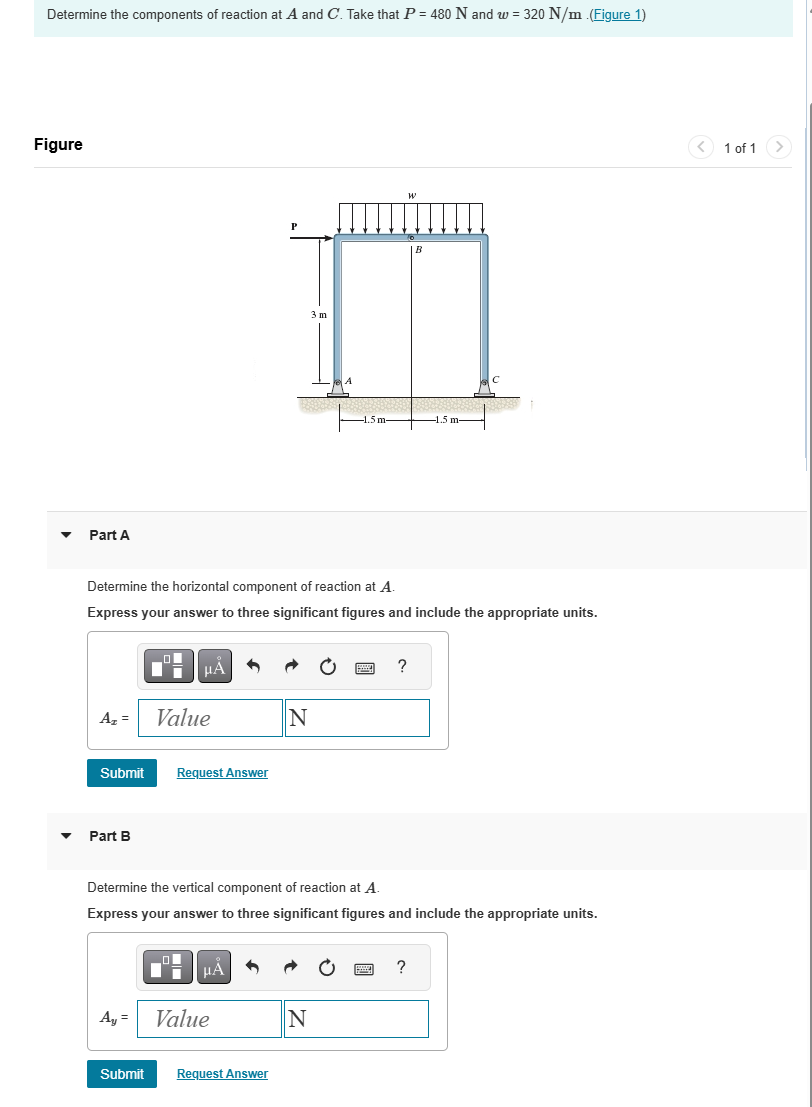Click the μÅ units icon in Part B
This screenshot has width=812, height=1107.
coord(213,967)
